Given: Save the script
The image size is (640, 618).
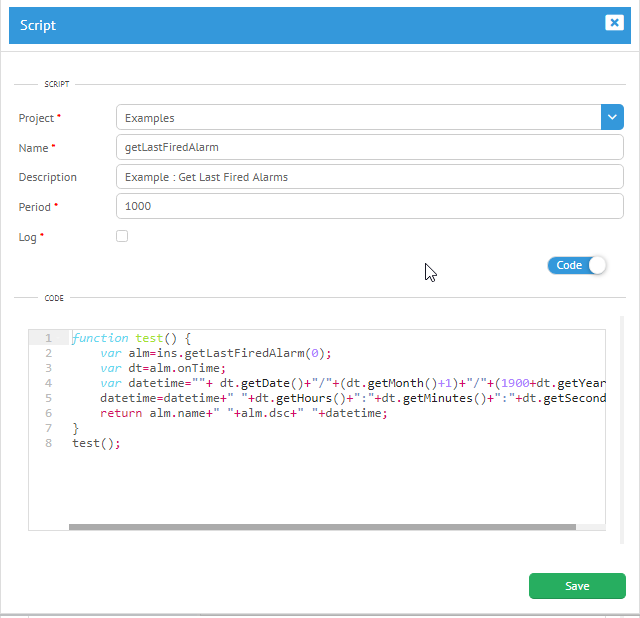Looking at the screenshot, I should (x=577, y=586).
